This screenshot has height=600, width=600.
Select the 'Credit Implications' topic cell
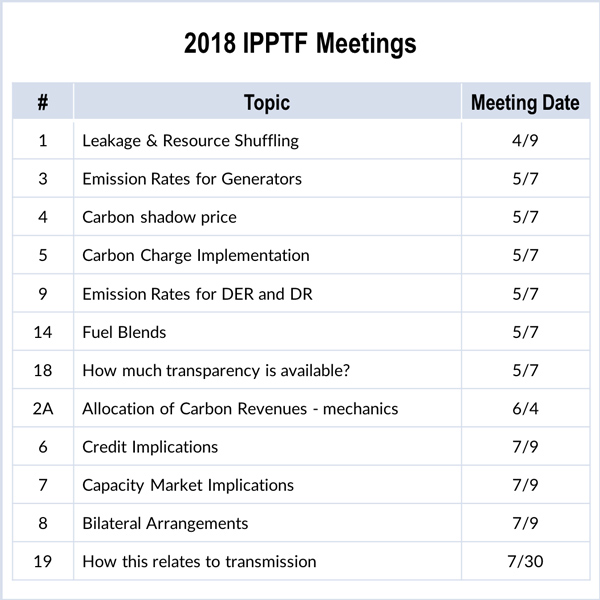point(150,447)
